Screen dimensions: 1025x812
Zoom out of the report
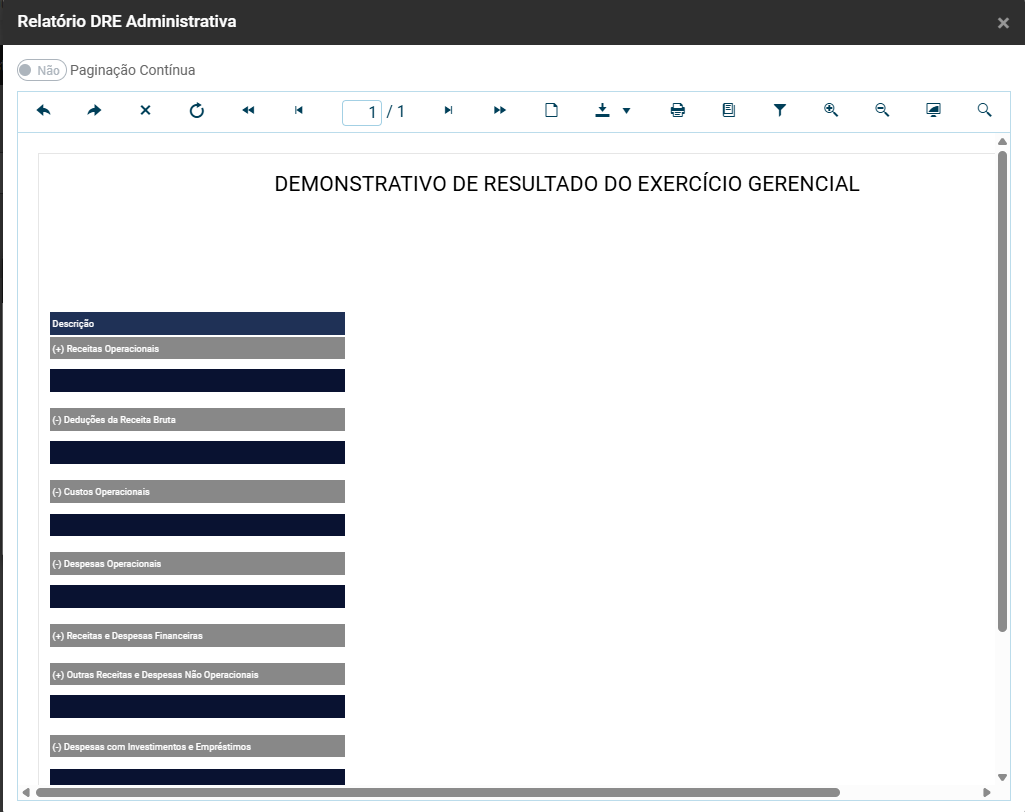[x=882, y=110]
